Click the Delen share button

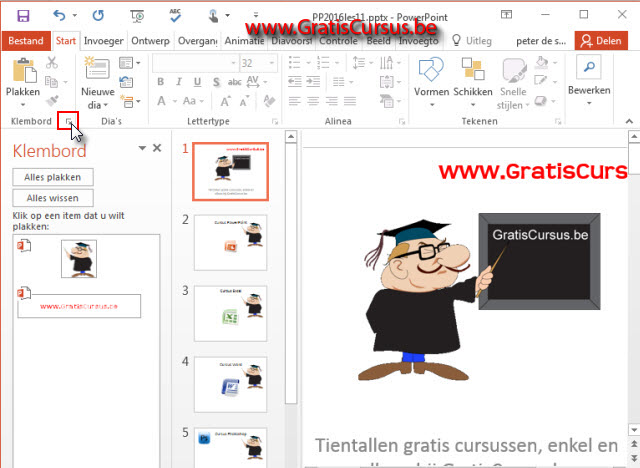(601, 41)
